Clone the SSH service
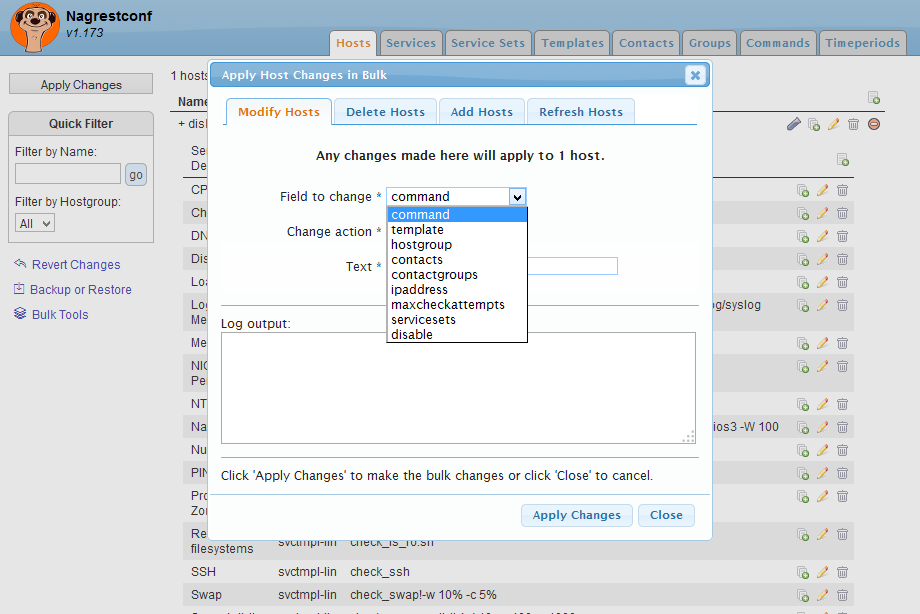Image resolution: width=920 pixels, height=614 pixels. (x=803, y=572)
